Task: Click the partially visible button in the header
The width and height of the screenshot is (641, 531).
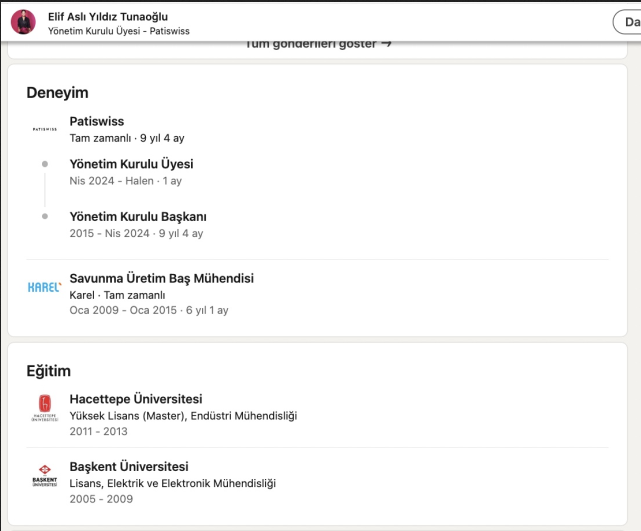Action: tap(627, 22)
